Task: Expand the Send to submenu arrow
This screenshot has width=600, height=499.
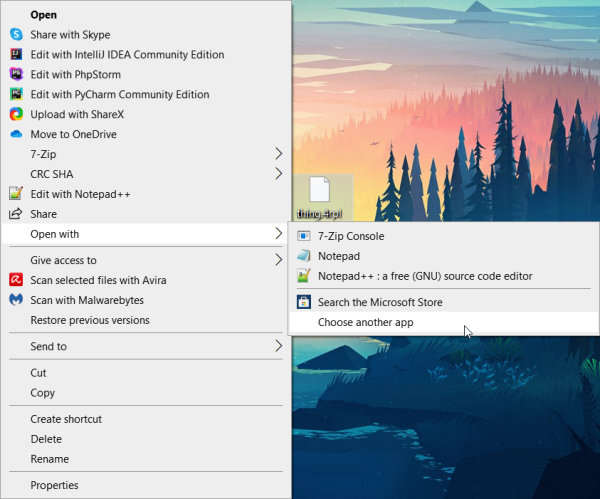Action: point(279,346)
